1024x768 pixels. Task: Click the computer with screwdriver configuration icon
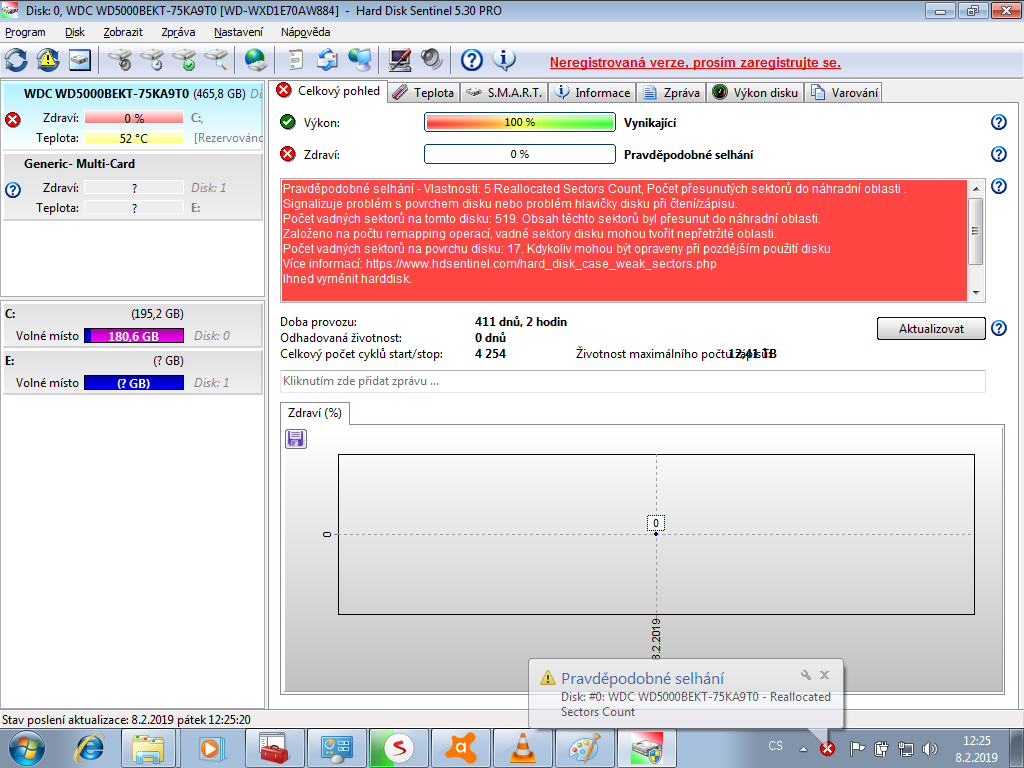pos(400,60)
